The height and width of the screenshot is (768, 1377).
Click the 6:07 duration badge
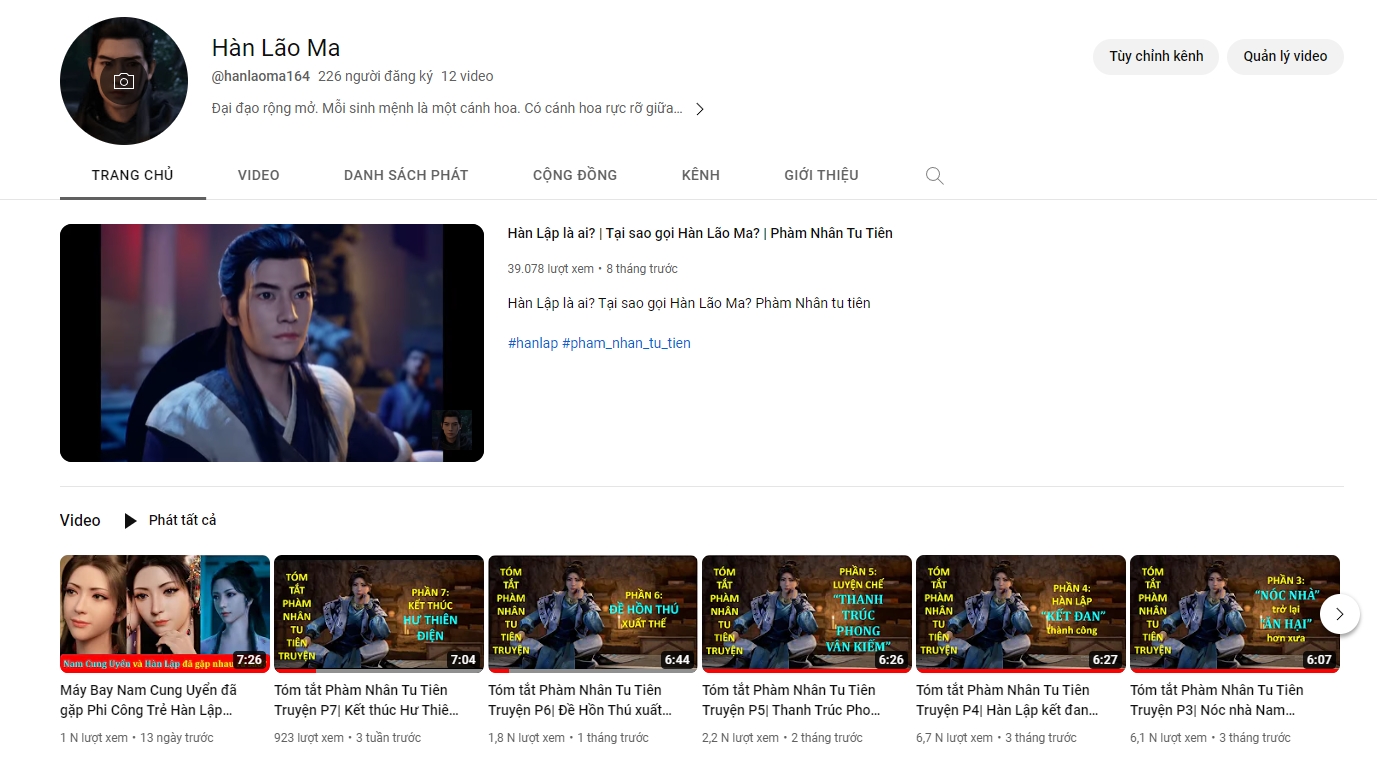pos(1319,660)
